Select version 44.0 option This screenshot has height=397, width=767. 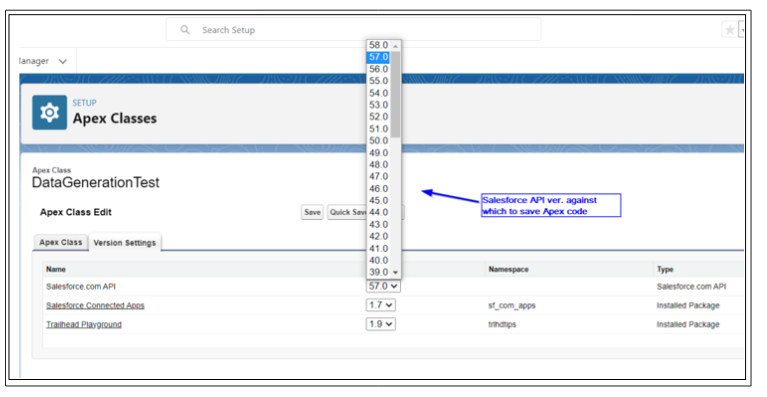[x=379, y=212]
